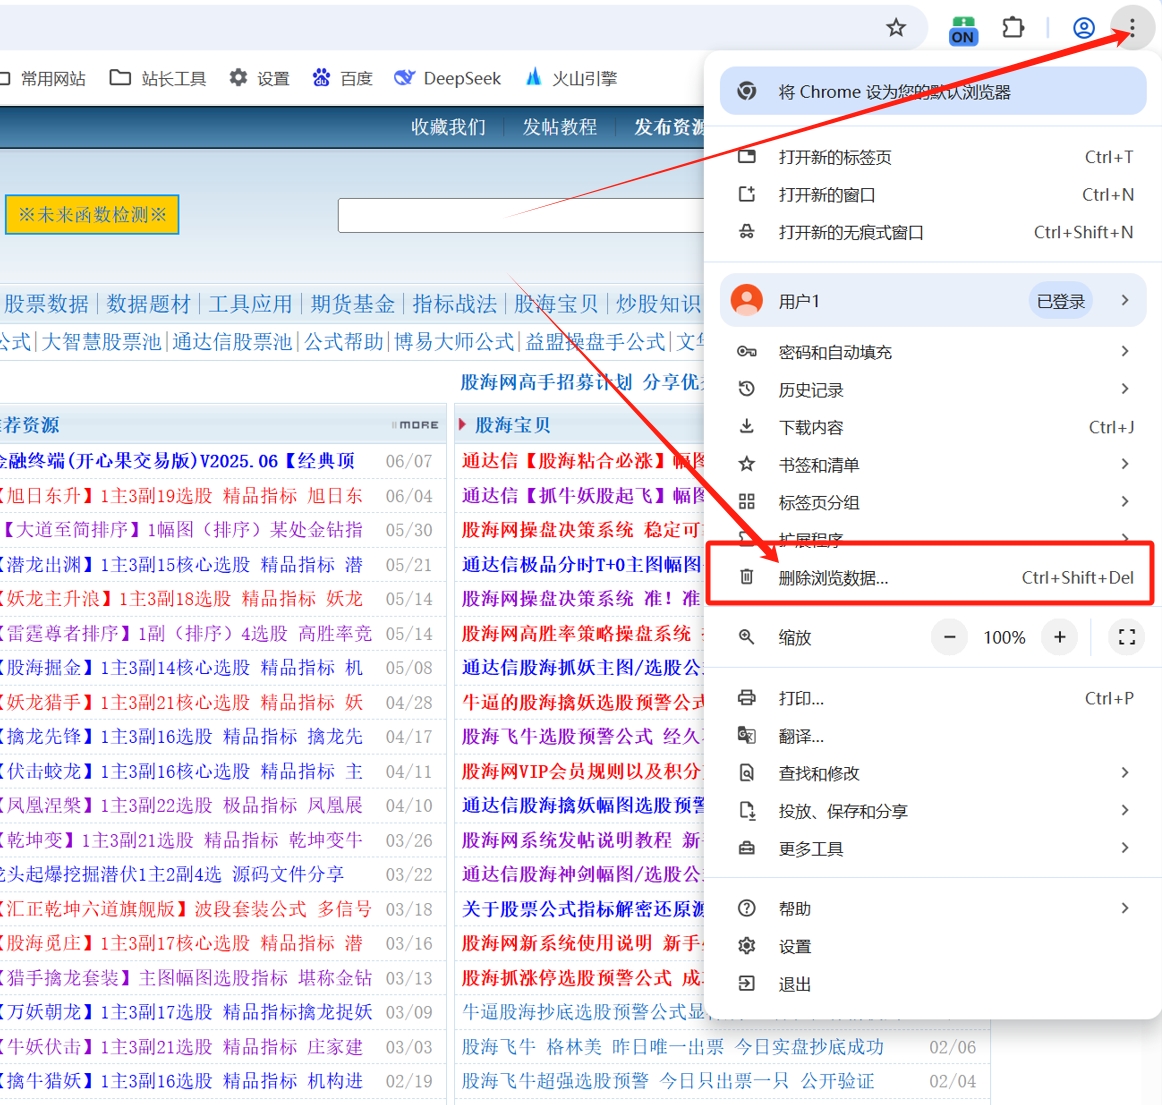Decrease zoom with the minus button
Screen dimensions: 1162x1105
pyautogui.click(x=949, y=637)
